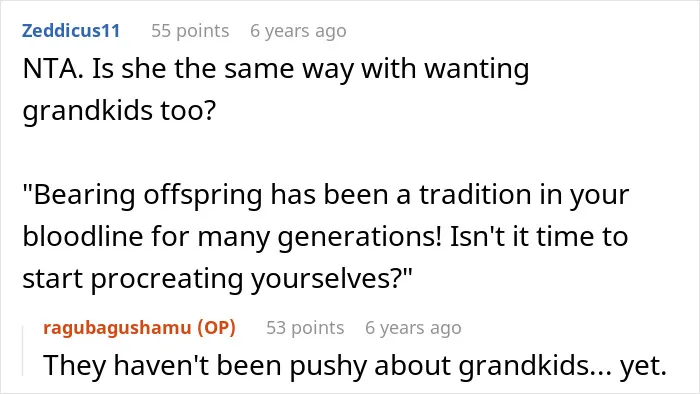Open the Zeddicus11 user profile
Image resolution: width=700 pixels, height=394 pixels.
[71, 31]
